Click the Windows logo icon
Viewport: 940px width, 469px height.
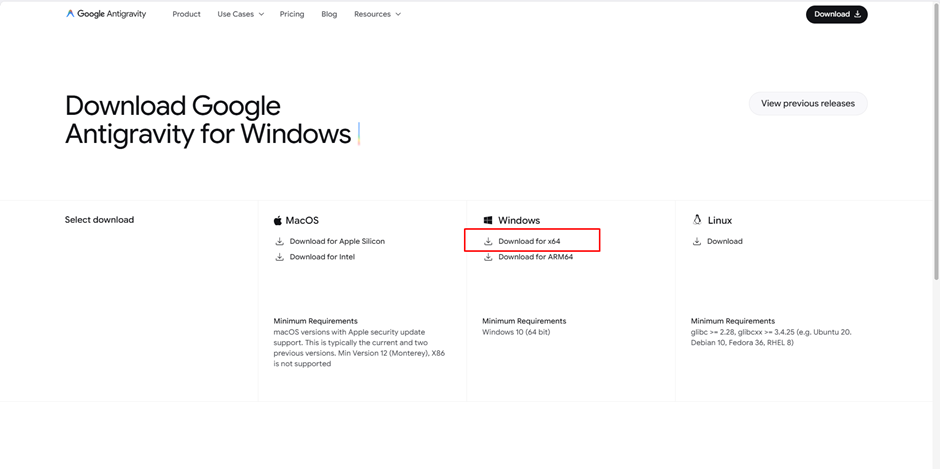[x=488, y=220]
